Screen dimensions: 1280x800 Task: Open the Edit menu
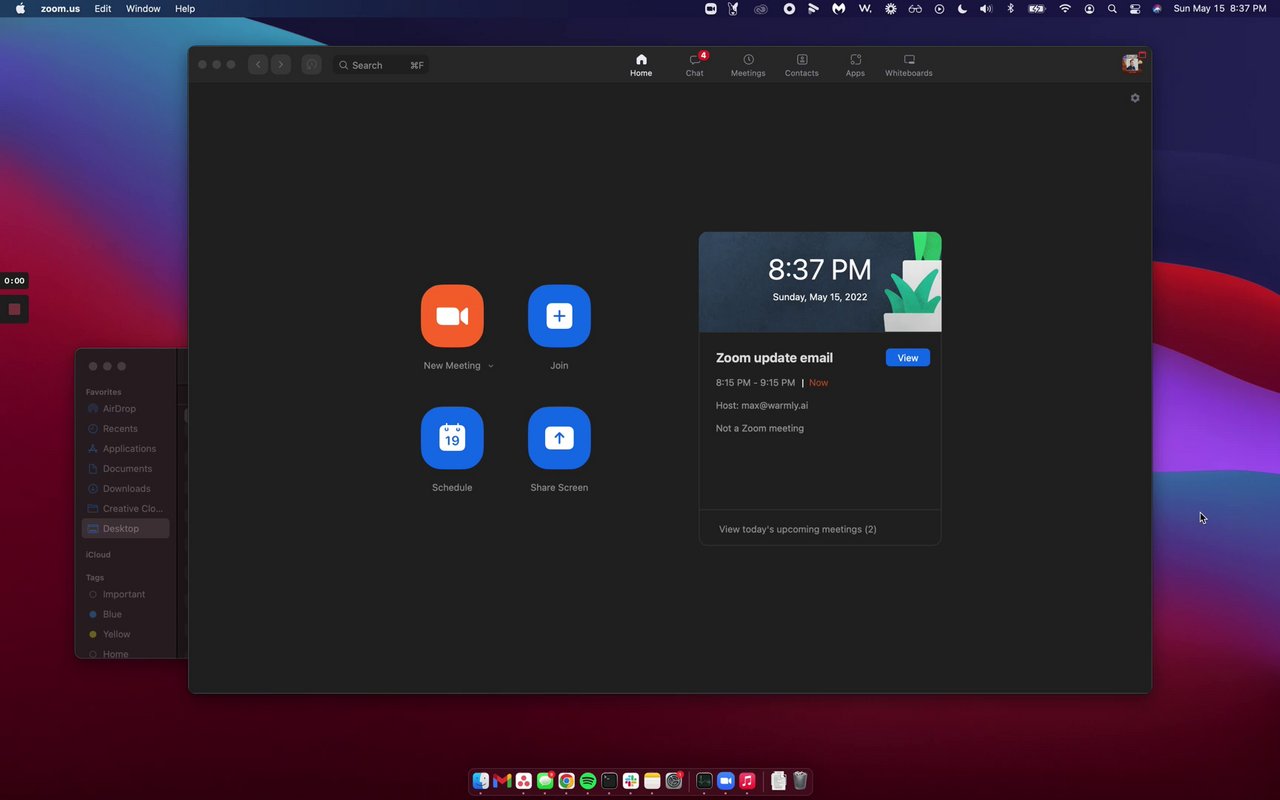pos(103,9)
